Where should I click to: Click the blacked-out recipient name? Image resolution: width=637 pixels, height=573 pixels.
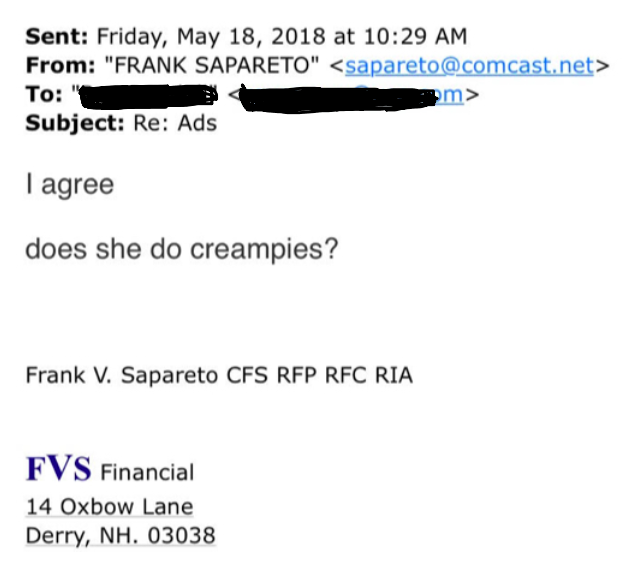click(148, 96)
